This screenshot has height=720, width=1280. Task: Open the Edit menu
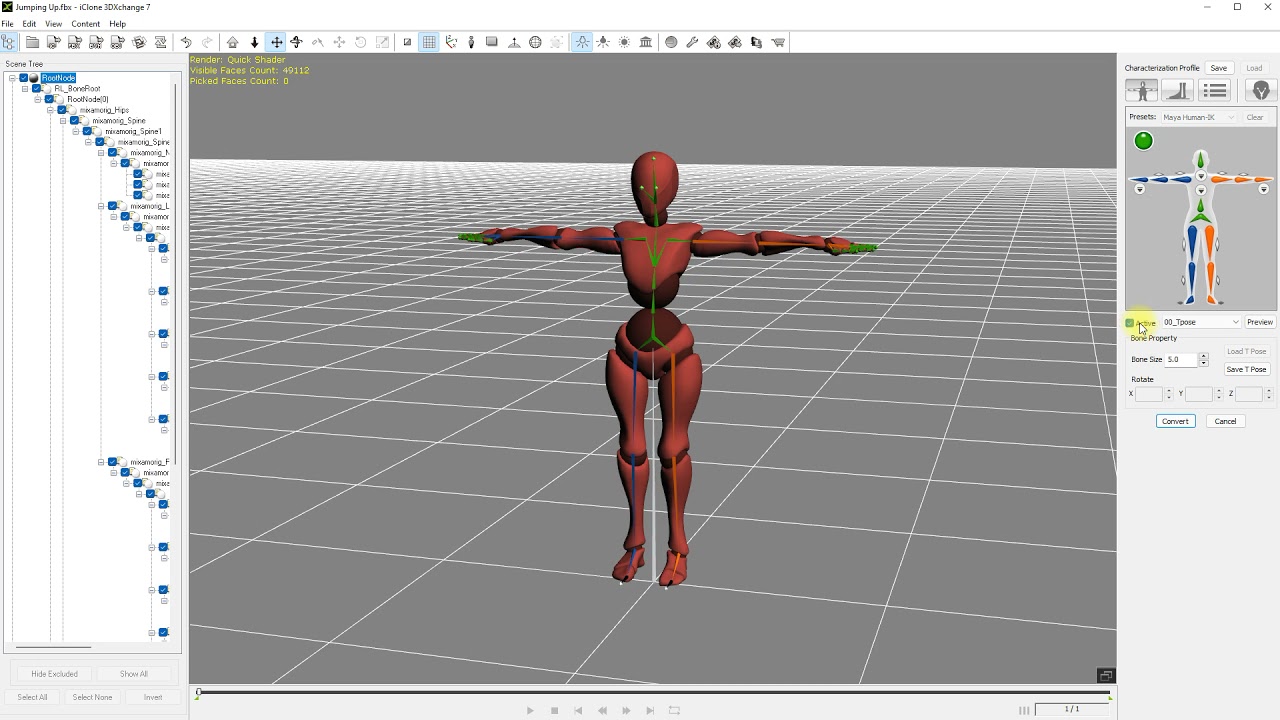(29, 24)
